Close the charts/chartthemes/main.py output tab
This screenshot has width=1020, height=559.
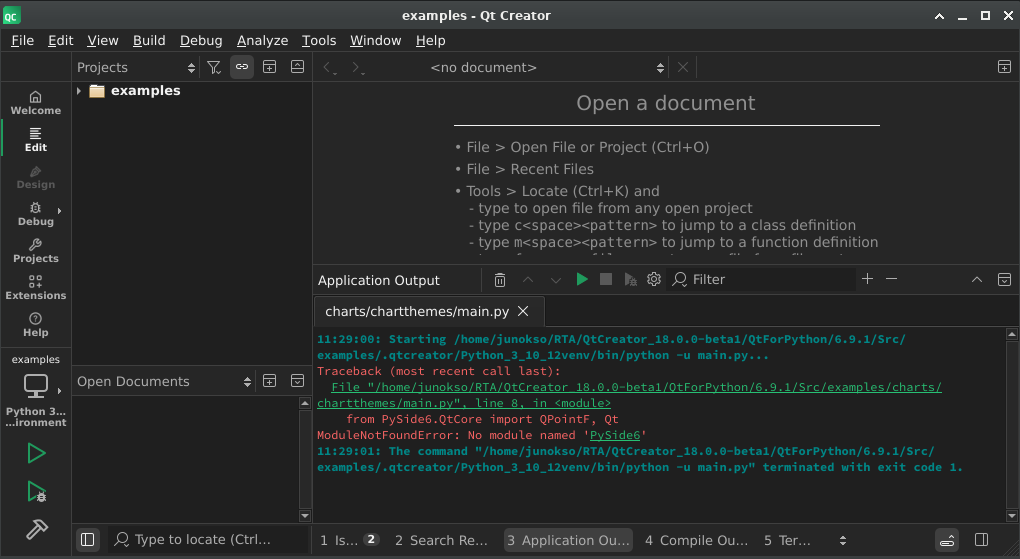point(523,312)
